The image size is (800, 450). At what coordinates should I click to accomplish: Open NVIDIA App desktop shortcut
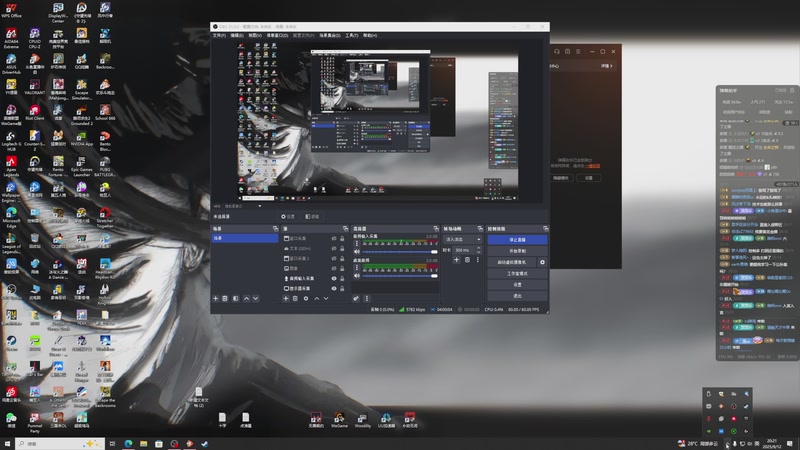[81, 139]
